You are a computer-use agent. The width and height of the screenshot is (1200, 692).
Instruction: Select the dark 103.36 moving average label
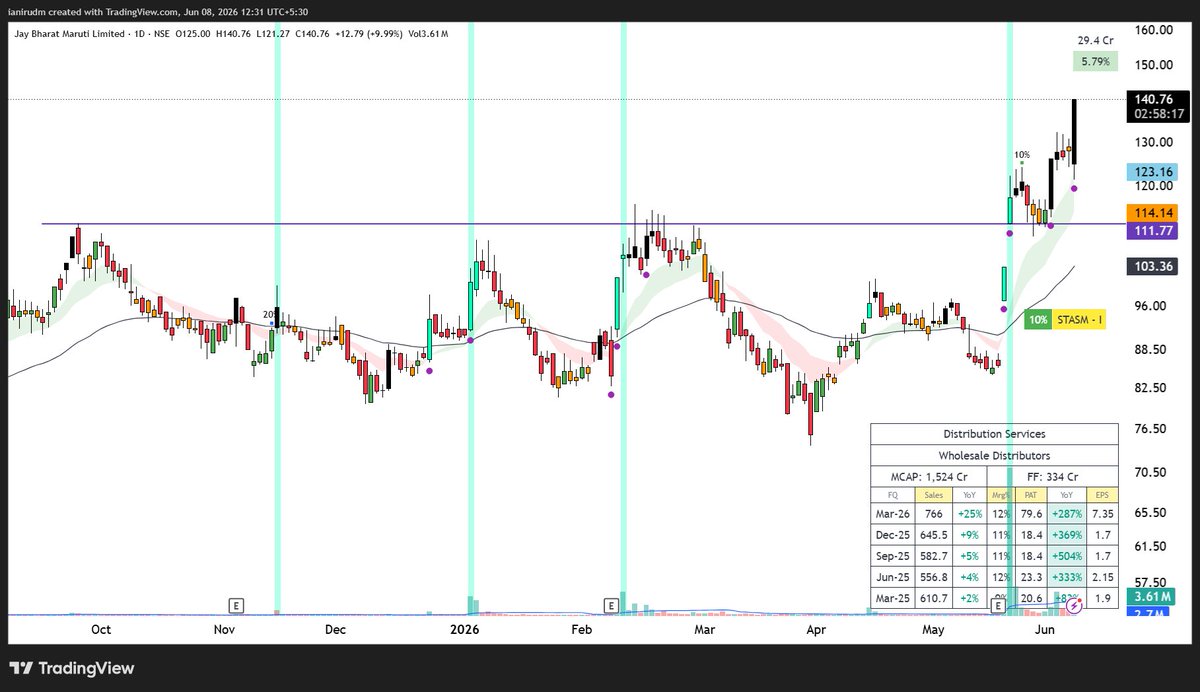(x=1153, y=266)
